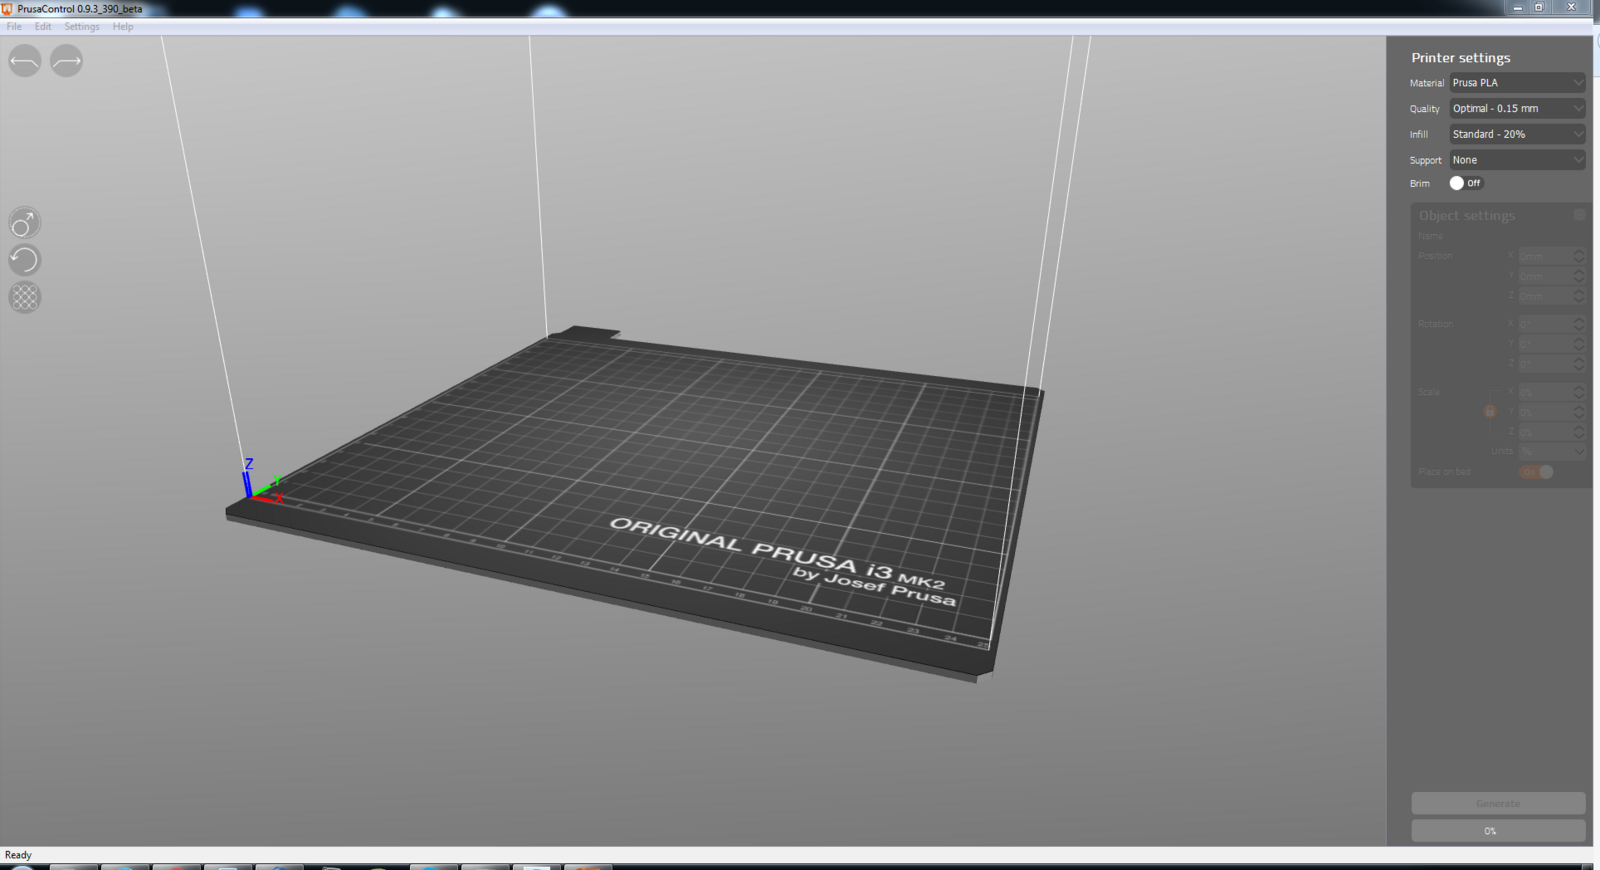The image size is (1600, 870).
Task: Open the Settings menu
Action: pyautogui.click(x=82, y=27)
